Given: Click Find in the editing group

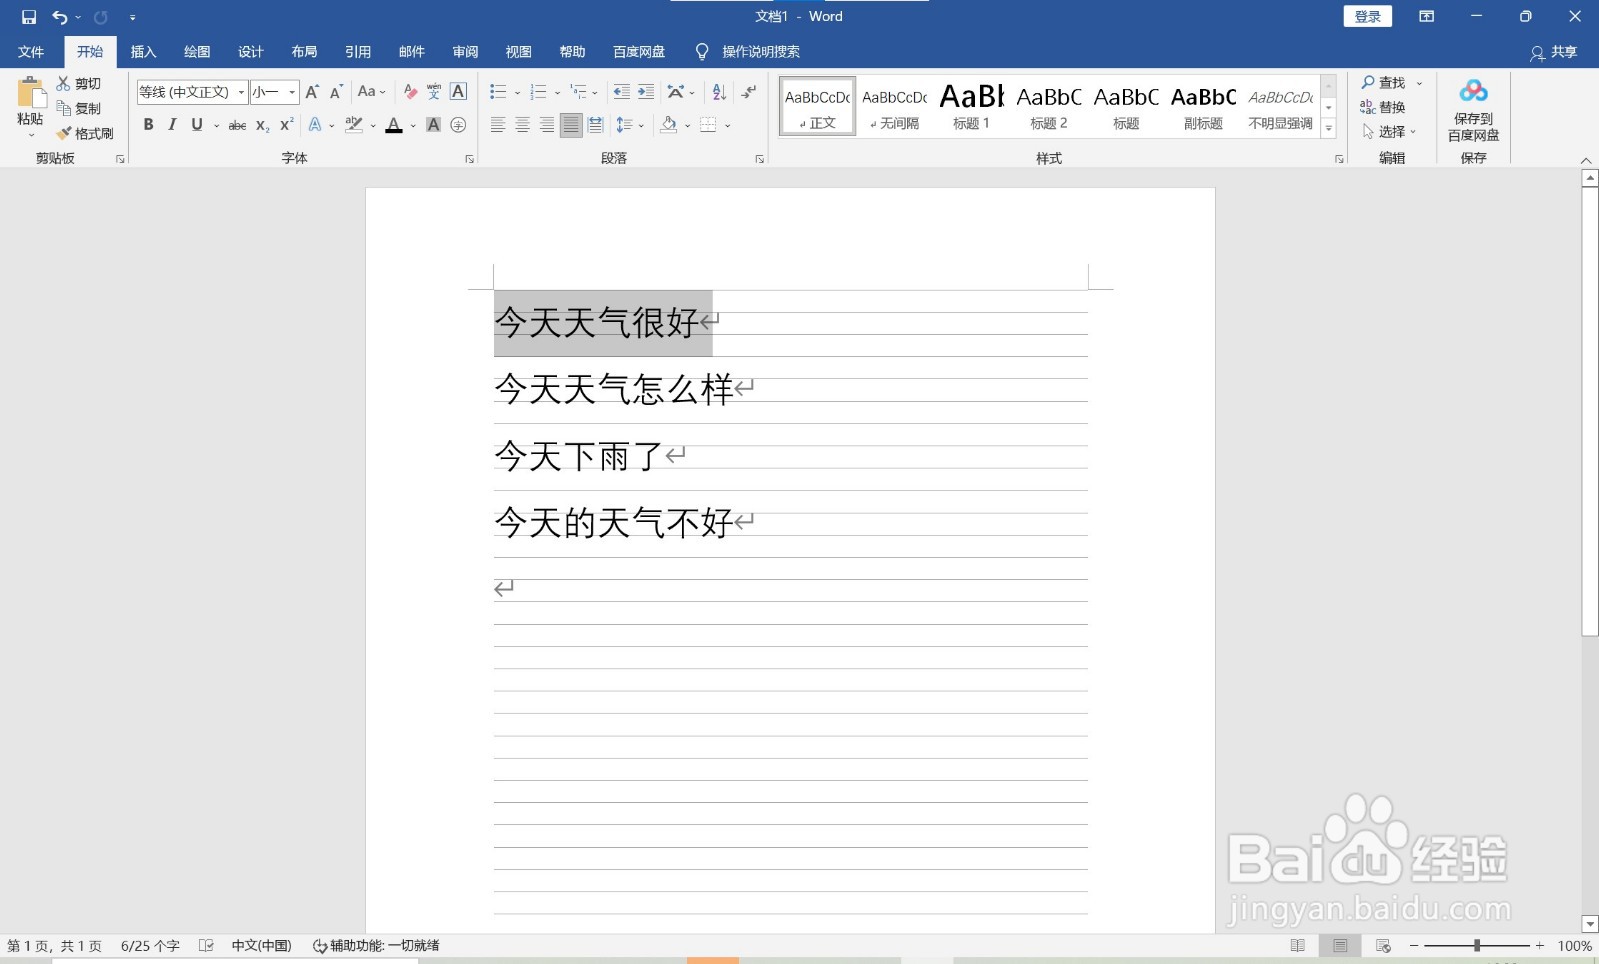Looking at the screenshot, I should point(1385,83).
